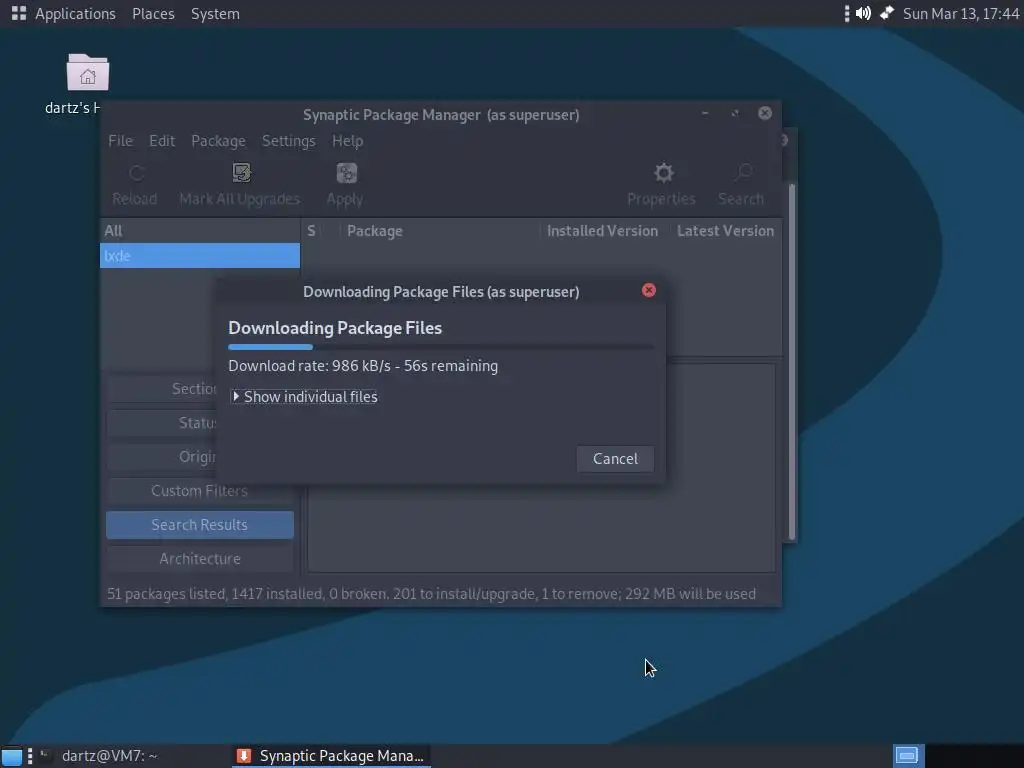Open the Package menu
This screenshot has height=768, width=1024.
[218, 141]
